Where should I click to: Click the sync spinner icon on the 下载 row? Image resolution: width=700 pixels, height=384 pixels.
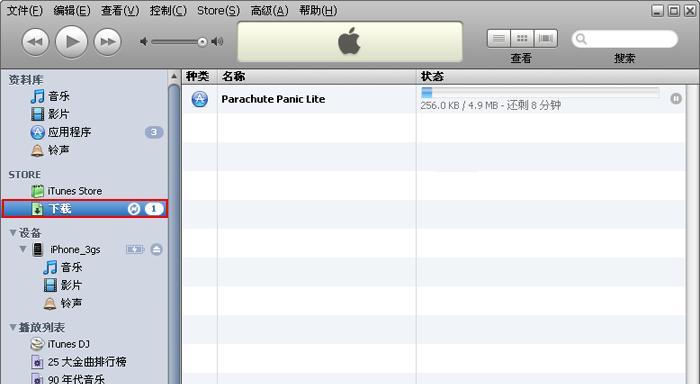click(133, 209)
